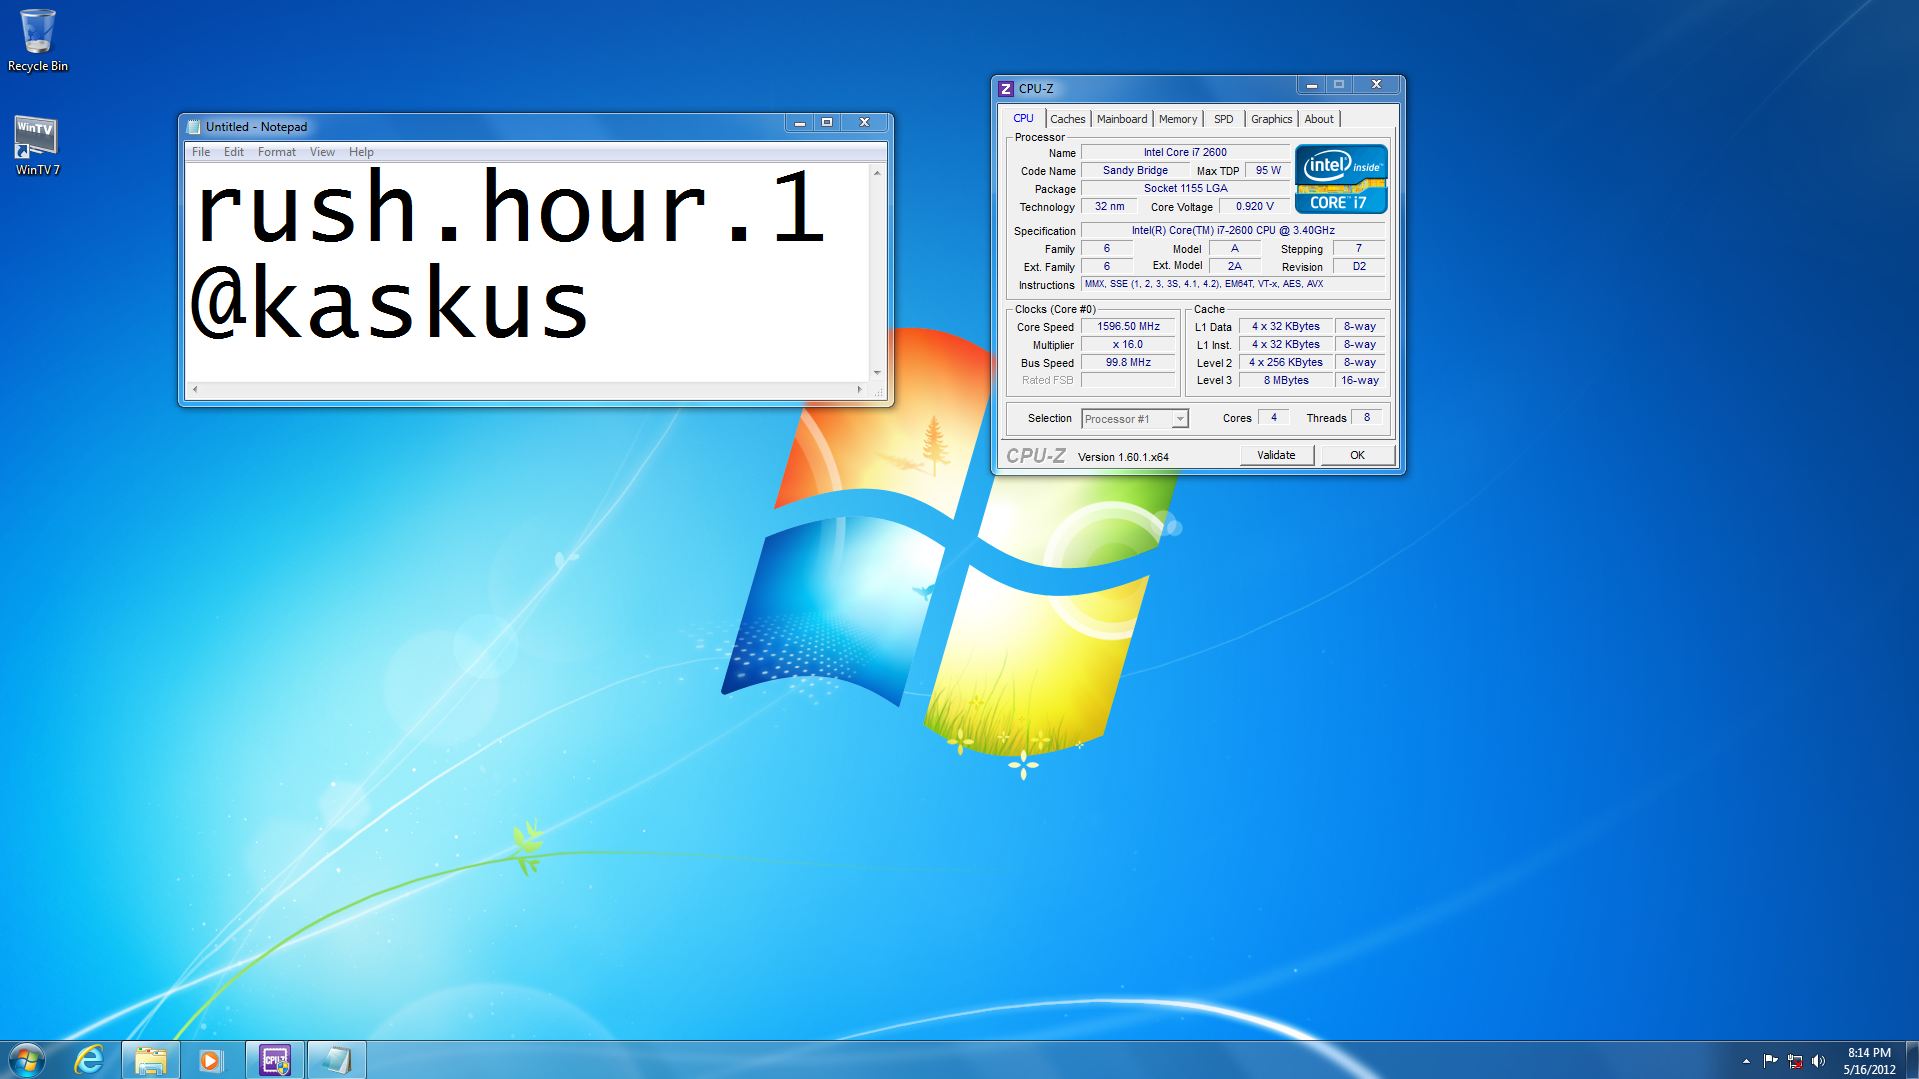The image size is (1919, 1079).
Task: Click Level 3 cache value '8 MBytes'
Action: click(1285, 380)
